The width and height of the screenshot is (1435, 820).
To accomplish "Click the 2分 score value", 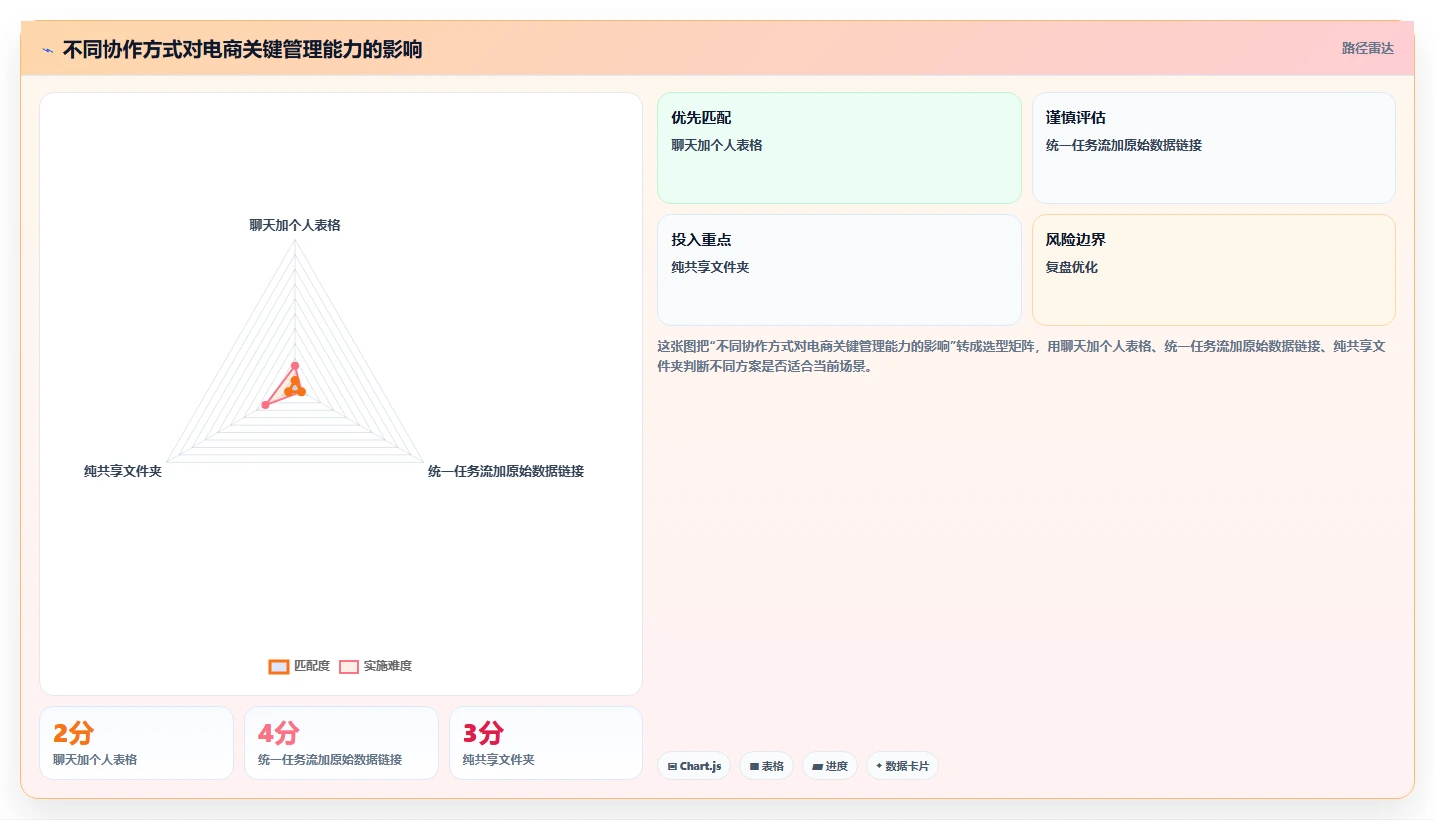I will click(x=73, y=733).
